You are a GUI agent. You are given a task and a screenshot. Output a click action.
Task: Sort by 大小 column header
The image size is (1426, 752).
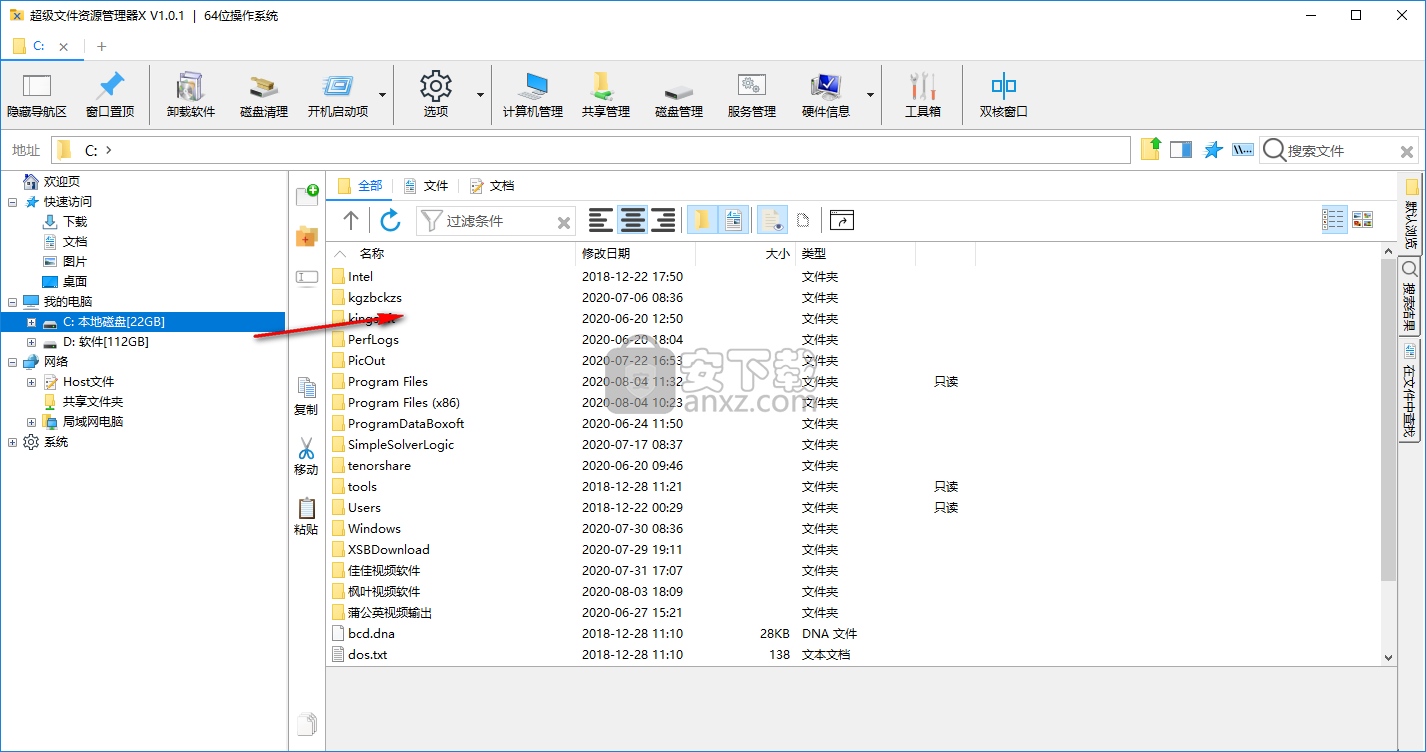[777, 254]
